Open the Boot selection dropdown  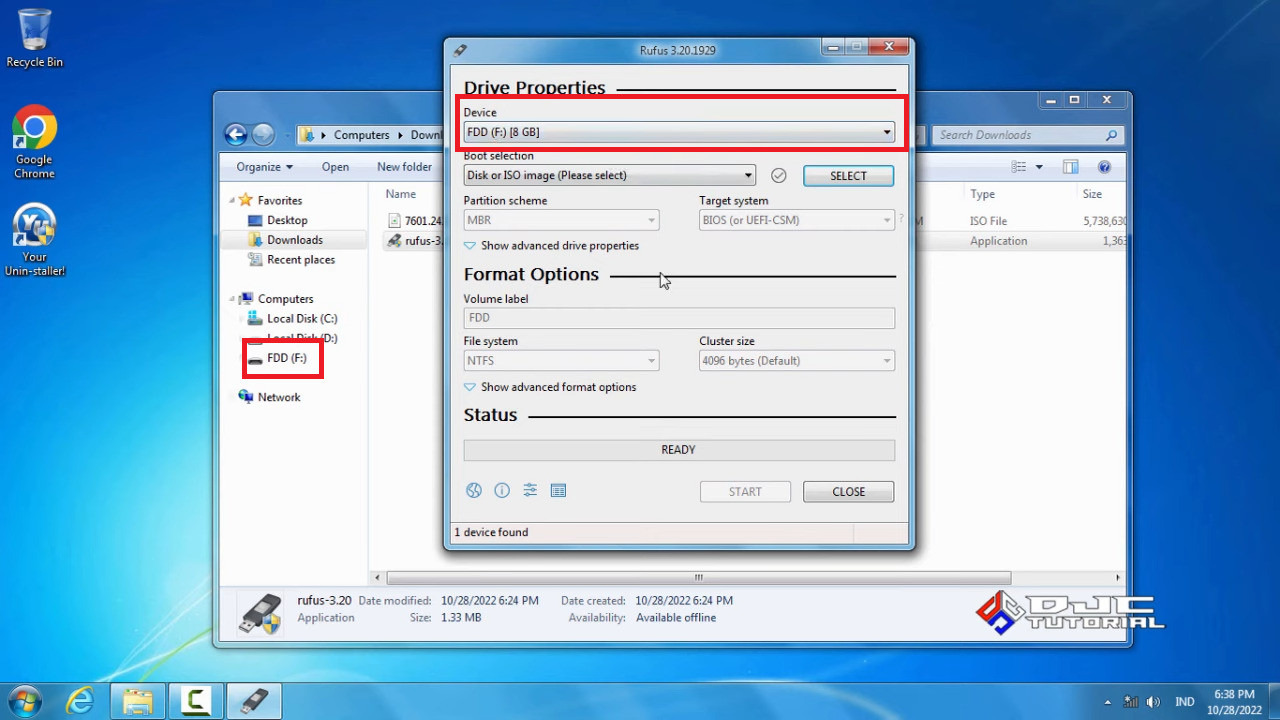tap(609, 175)
